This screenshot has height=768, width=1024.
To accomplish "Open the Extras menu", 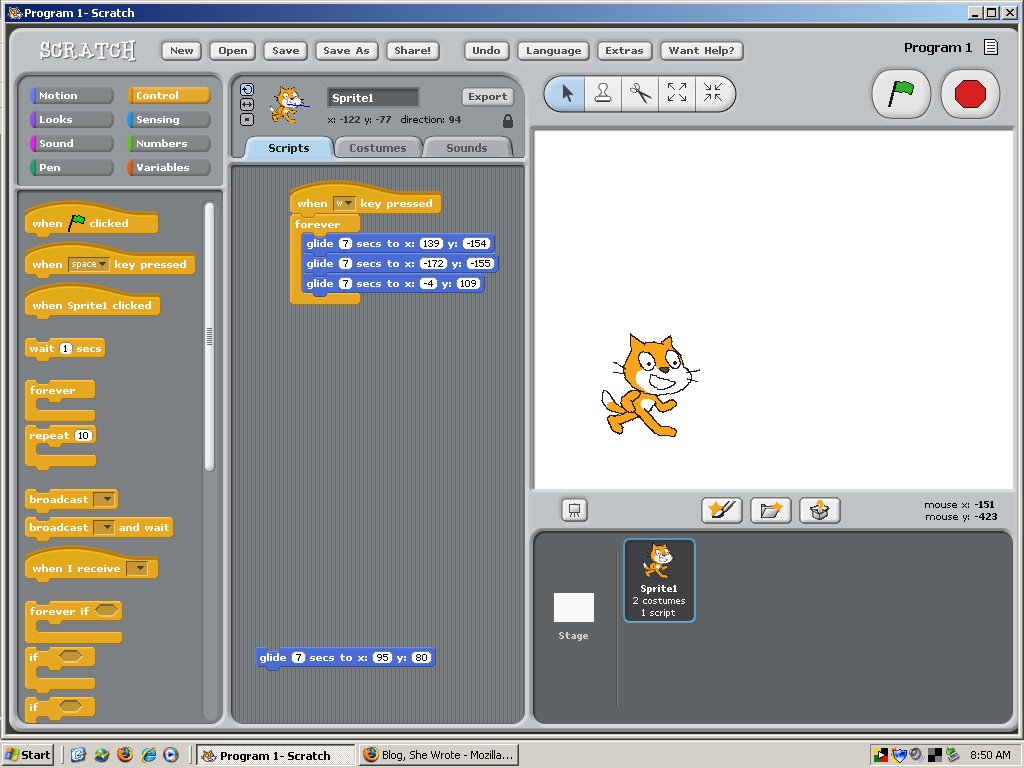I will coord(624,50).
